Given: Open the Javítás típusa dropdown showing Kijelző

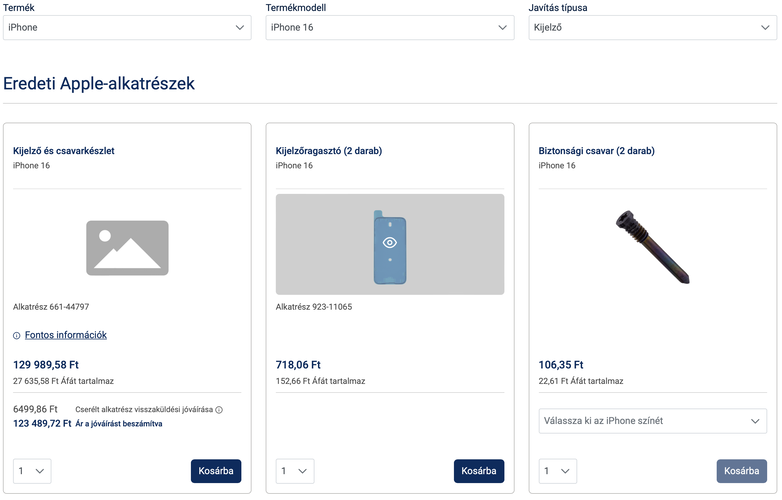Looking at the screenshot, I should tap(652, 27).
